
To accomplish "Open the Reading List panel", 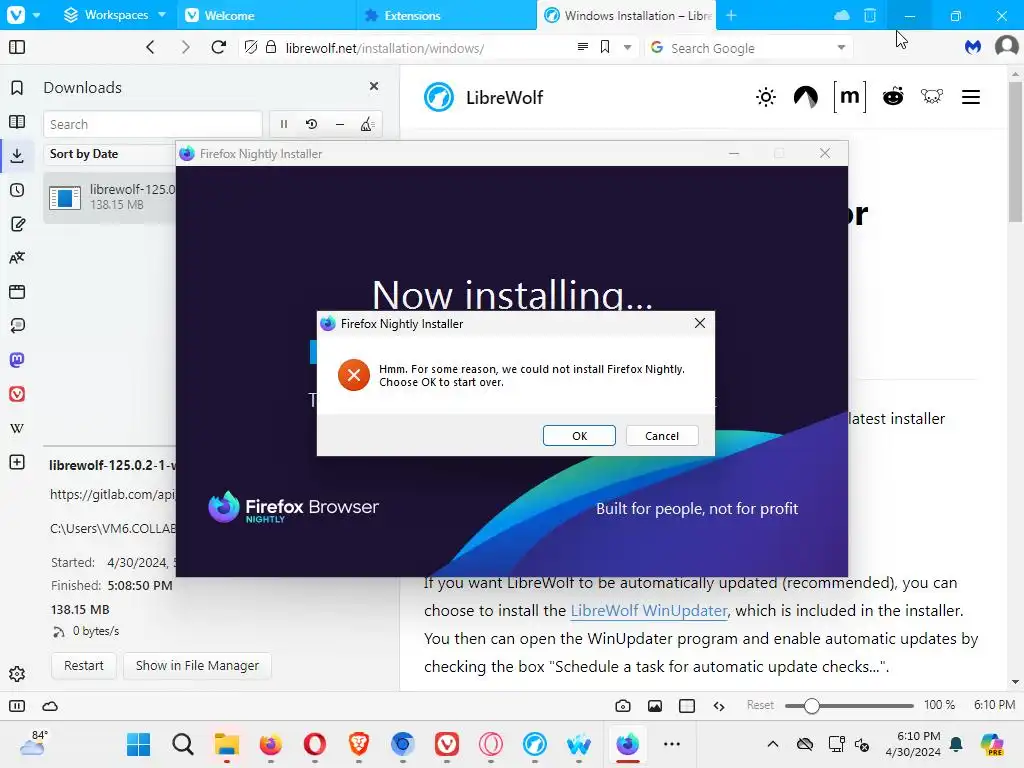I will 17,121.
